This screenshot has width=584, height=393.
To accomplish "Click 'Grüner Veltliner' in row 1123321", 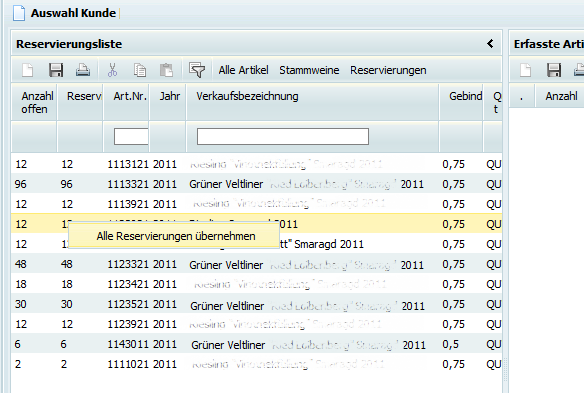I will tap(226, 265).
